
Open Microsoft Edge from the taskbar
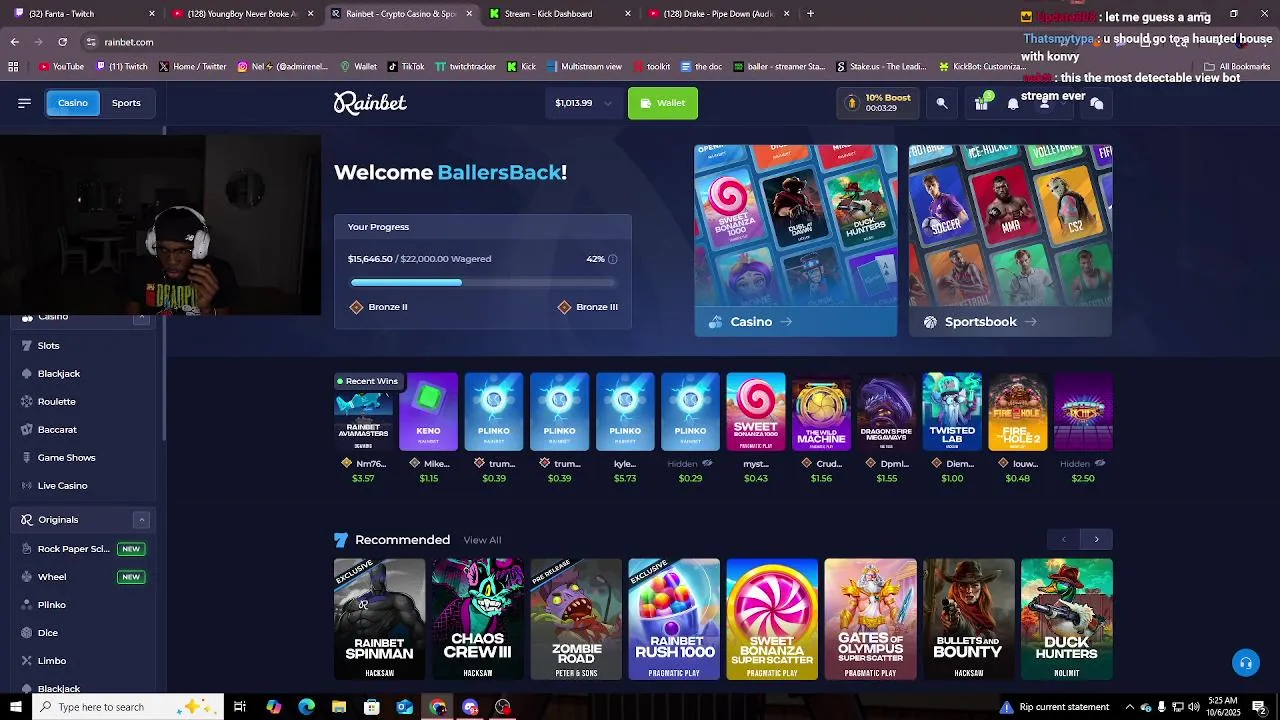click(306, 707)
